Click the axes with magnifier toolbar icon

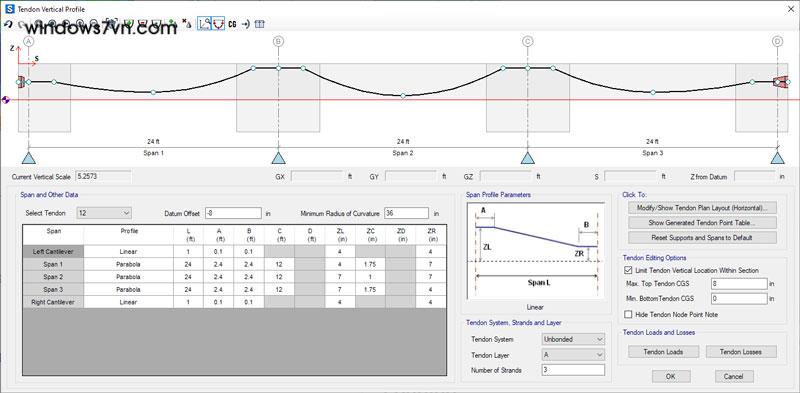point(205,24)
